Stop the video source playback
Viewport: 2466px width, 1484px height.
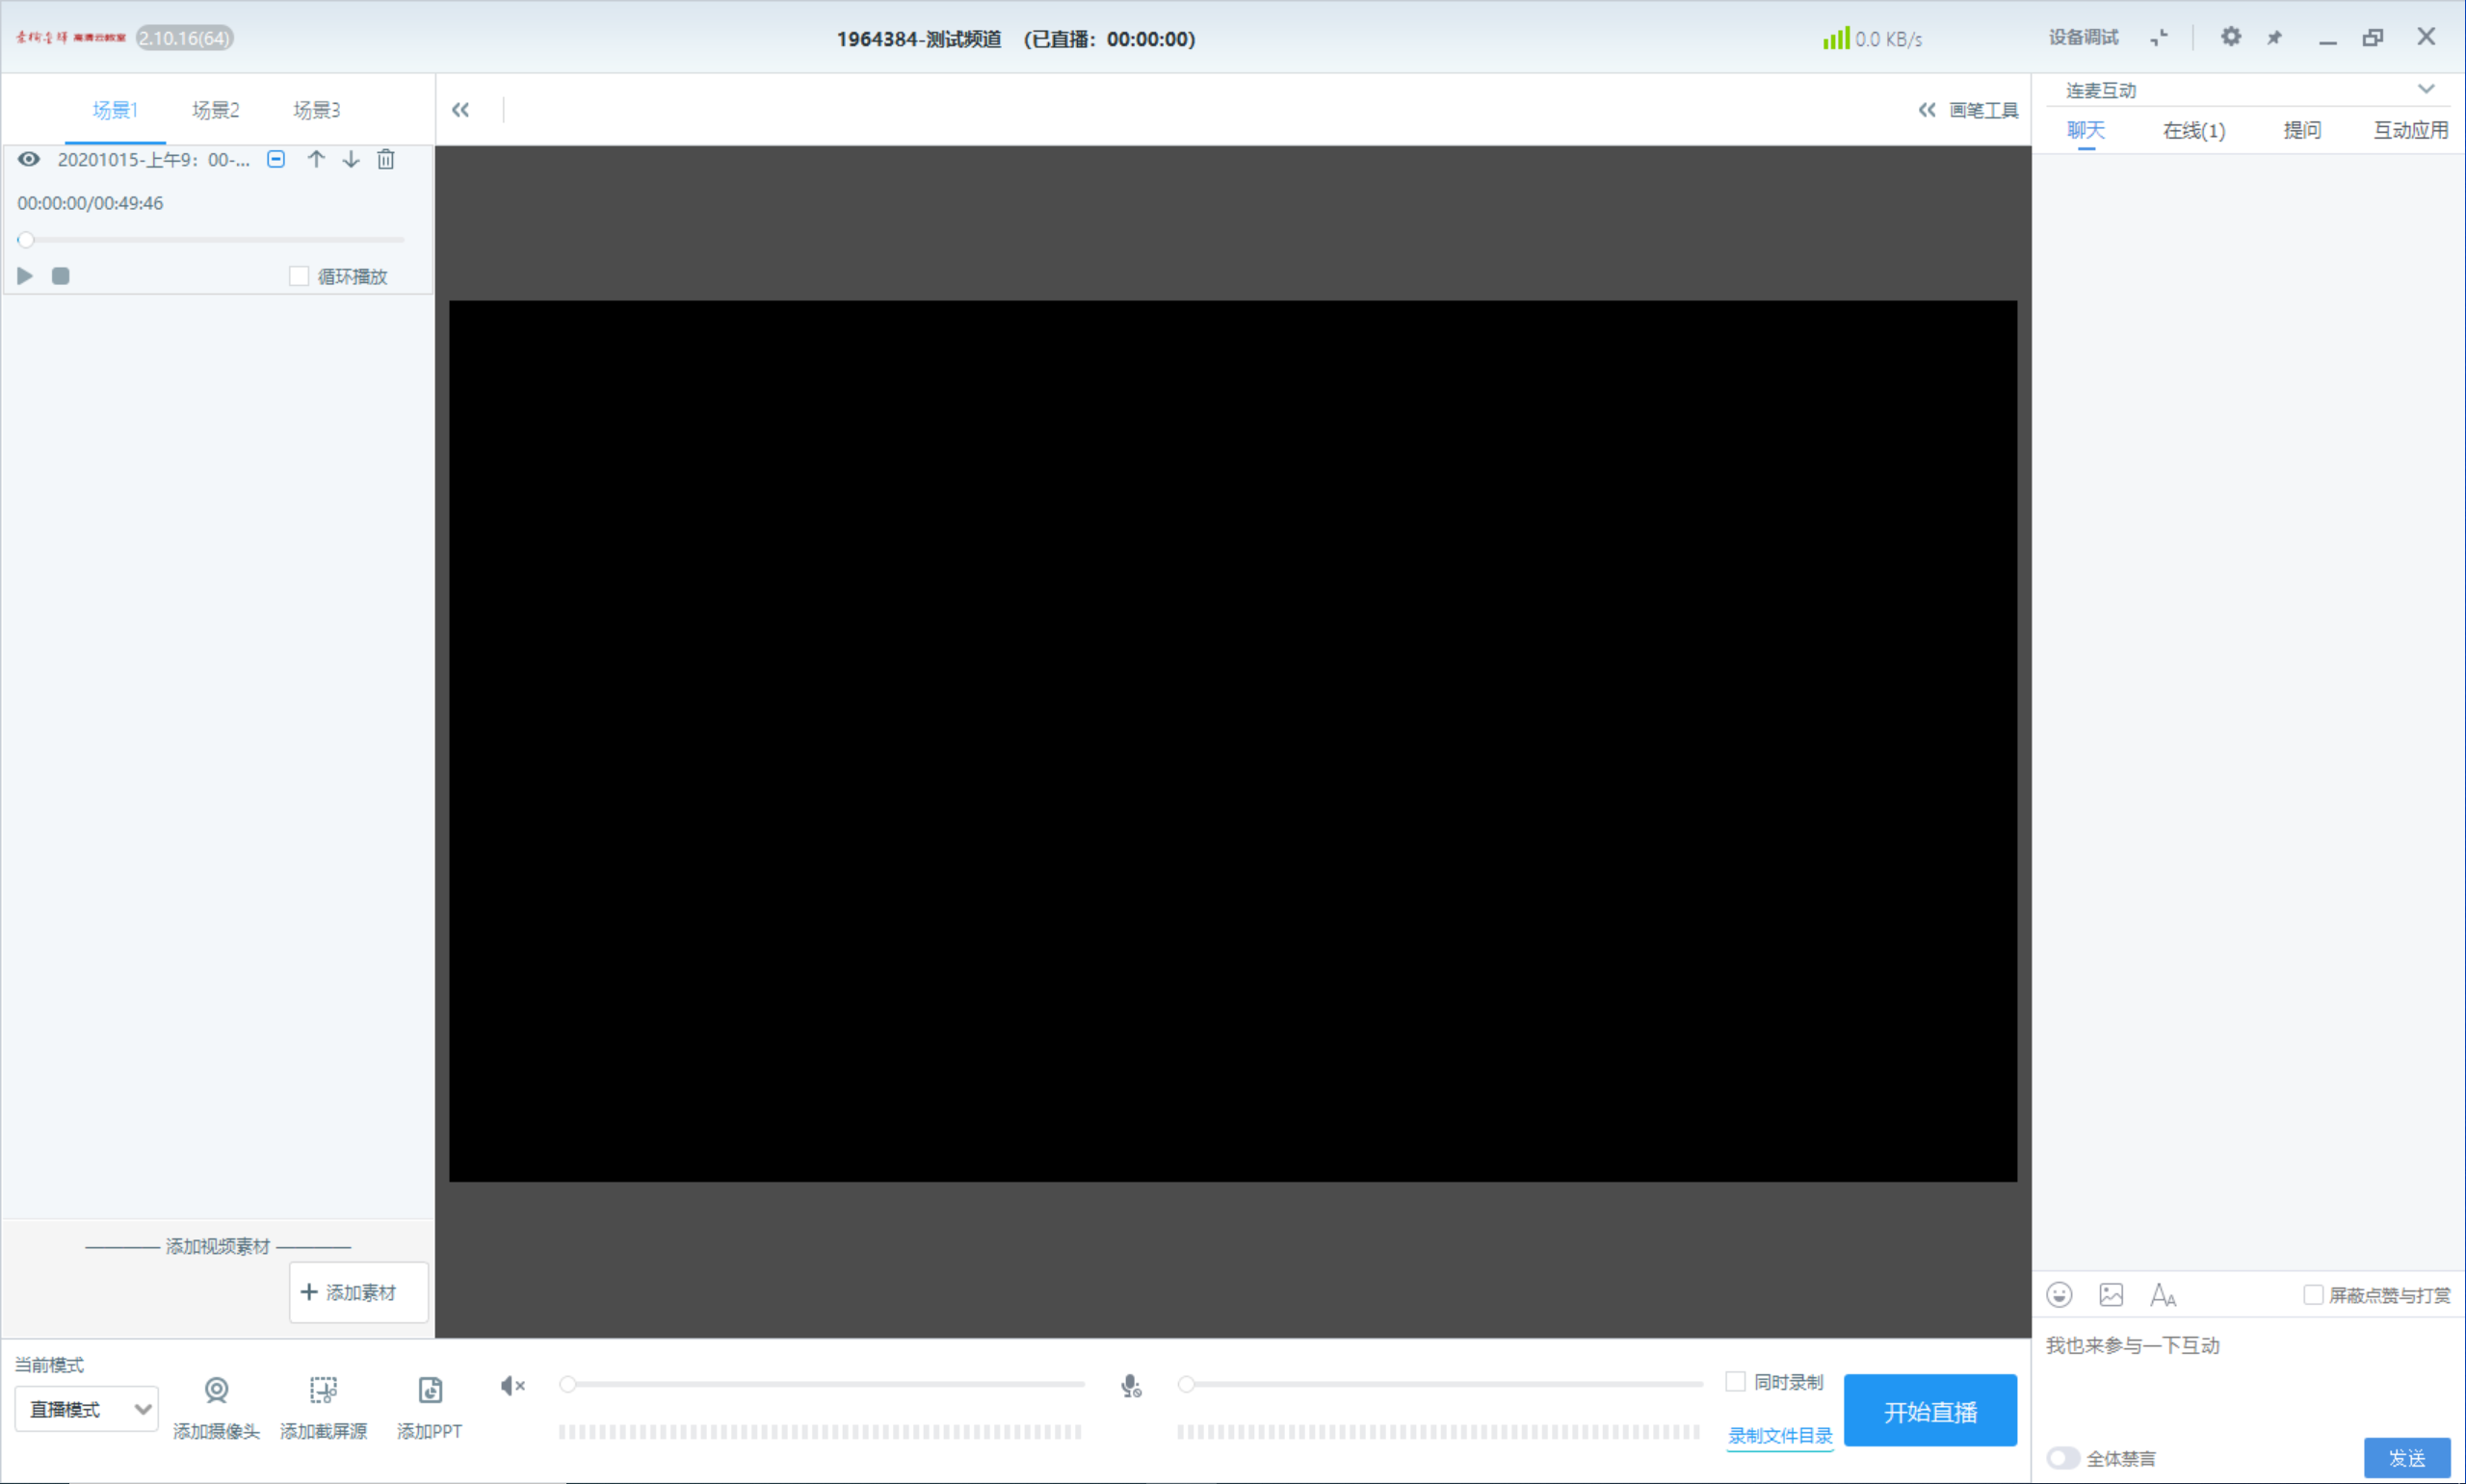pyautogui.click(x=61, y=276)
